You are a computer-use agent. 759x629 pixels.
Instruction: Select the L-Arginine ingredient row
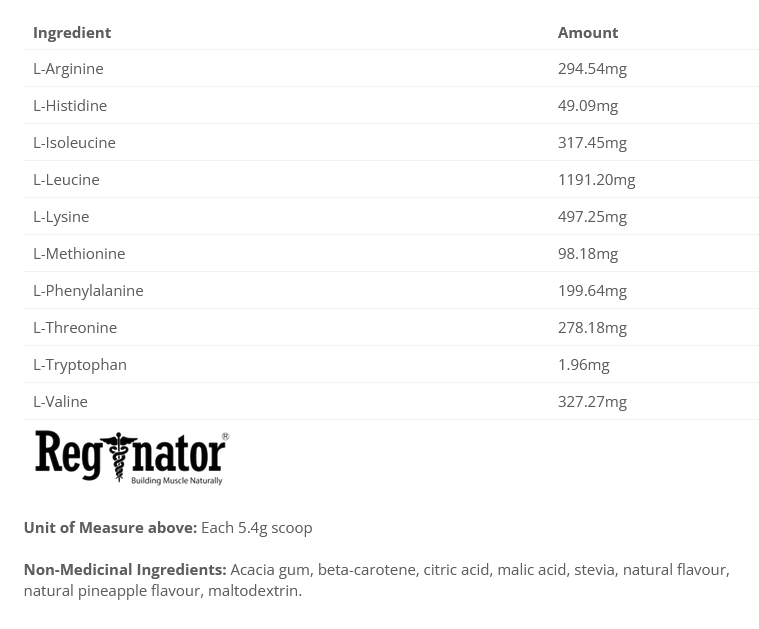coord(68,68)
